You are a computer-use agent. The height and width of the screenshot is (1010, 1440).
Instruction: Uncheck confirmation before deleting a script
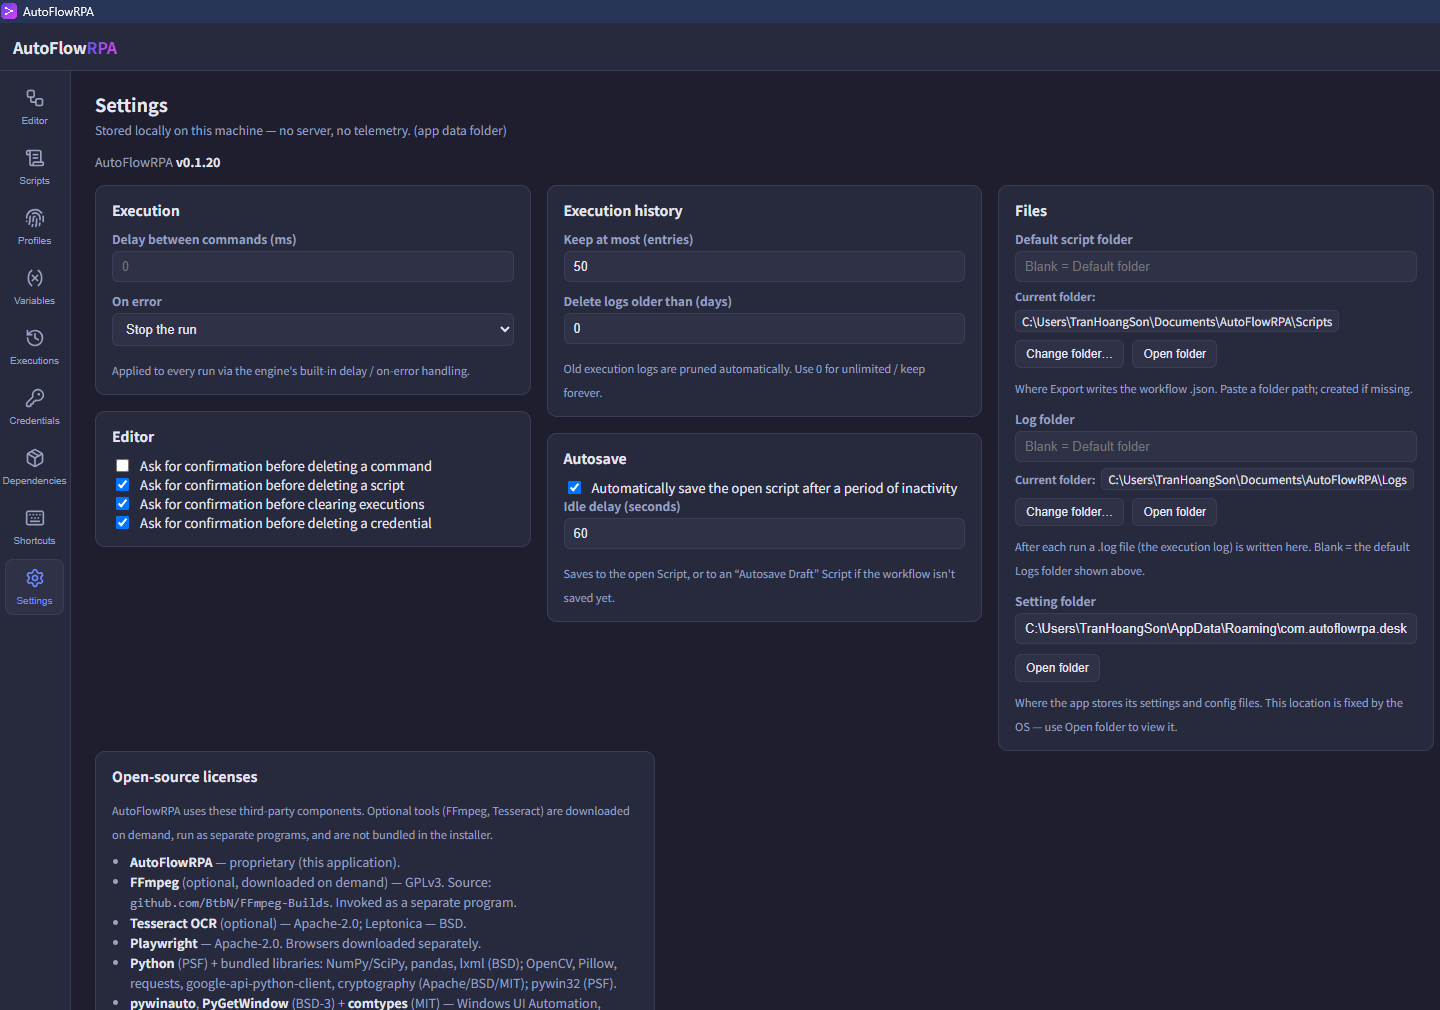point(122,485)
